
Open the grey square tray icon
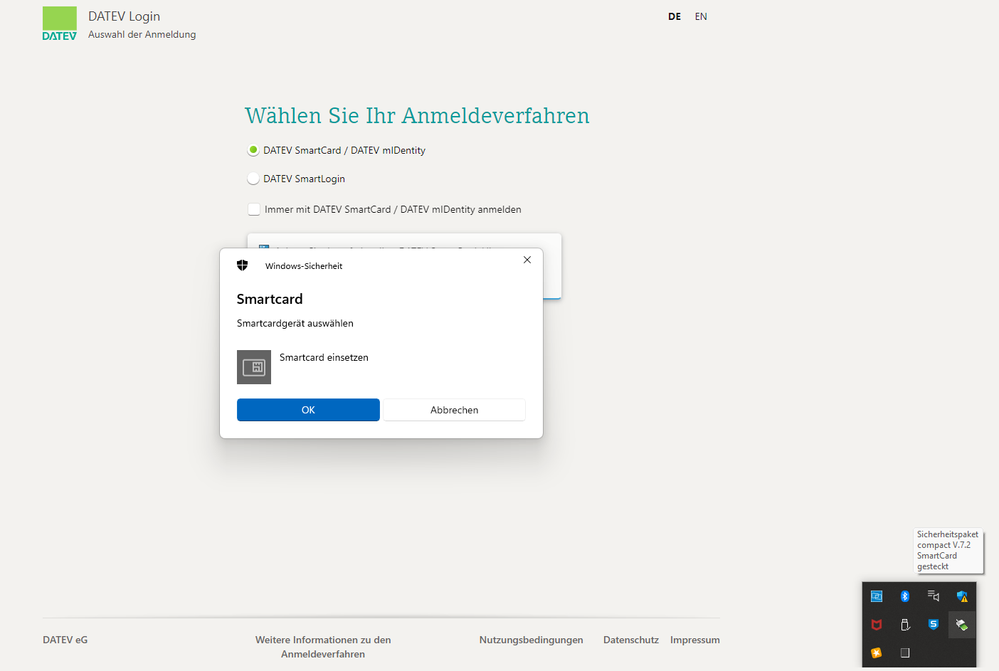coord(905,653)
